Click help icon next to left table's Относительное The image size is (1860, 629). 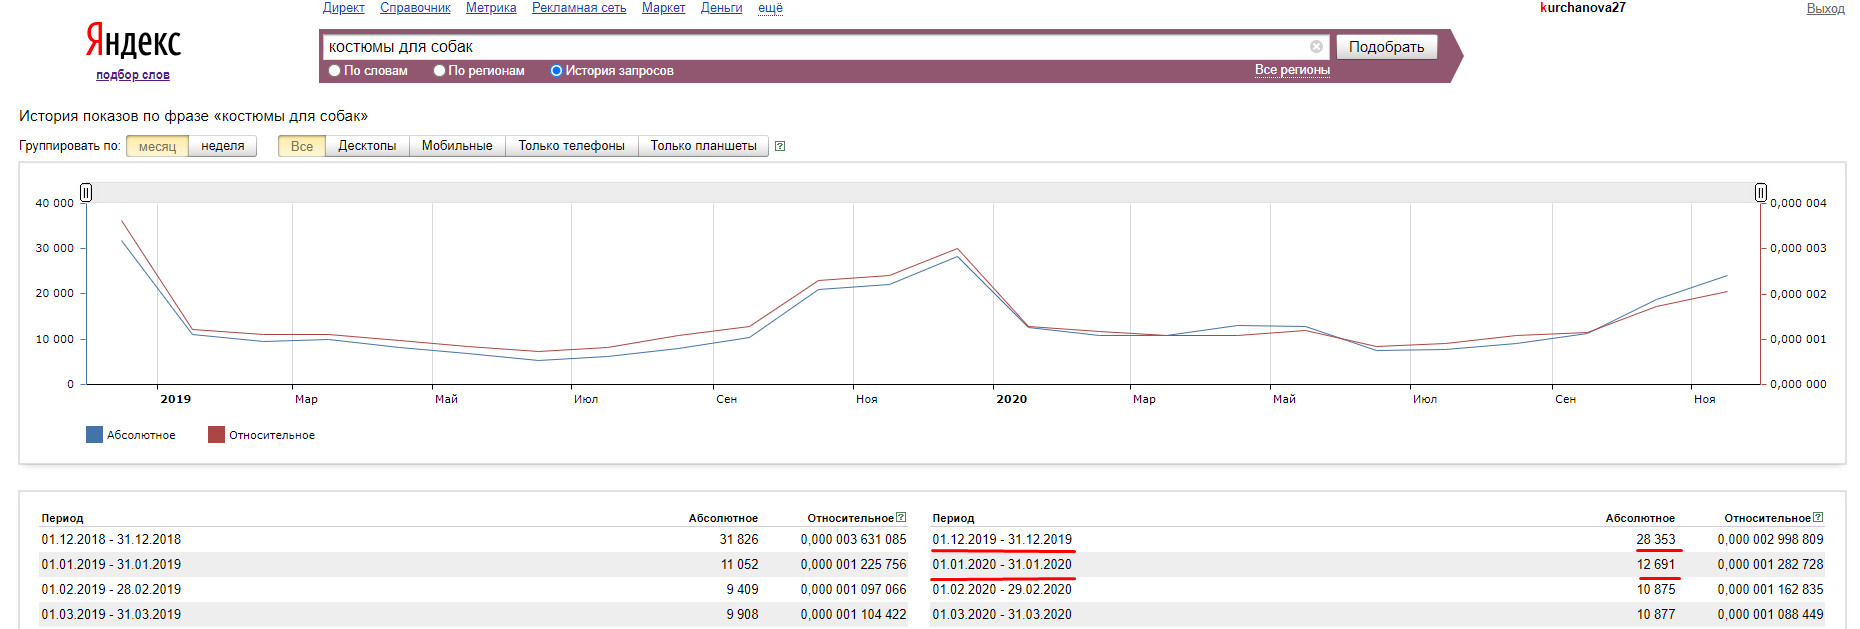[901, 518]
